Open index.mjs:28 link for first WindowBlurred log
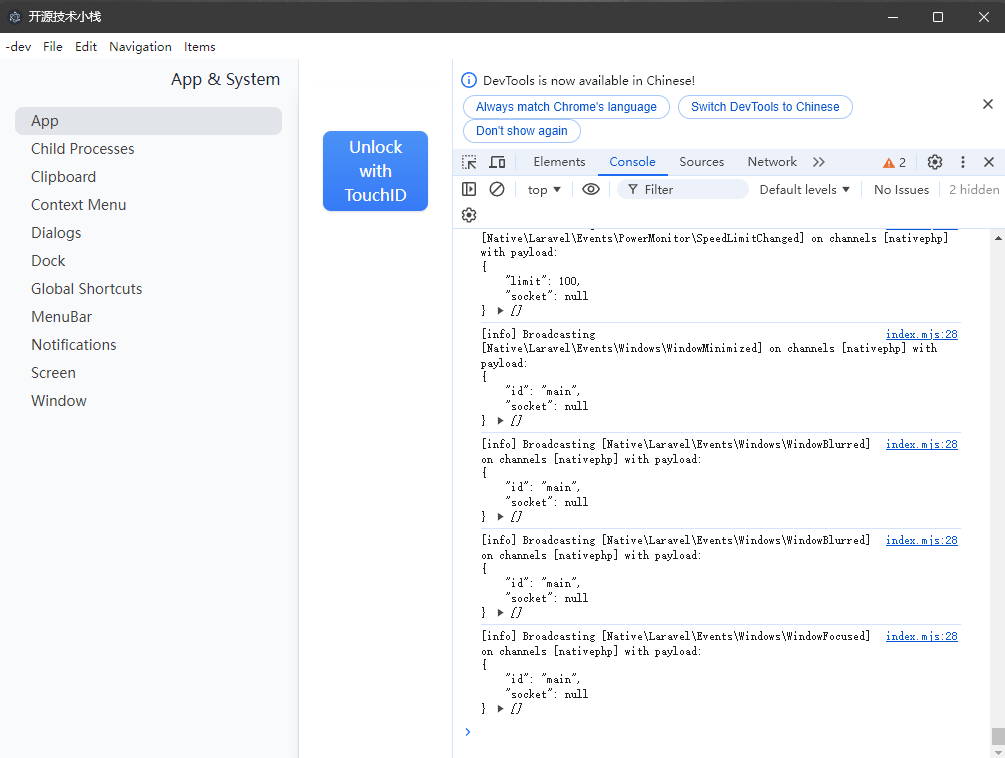 pos(922,445)
